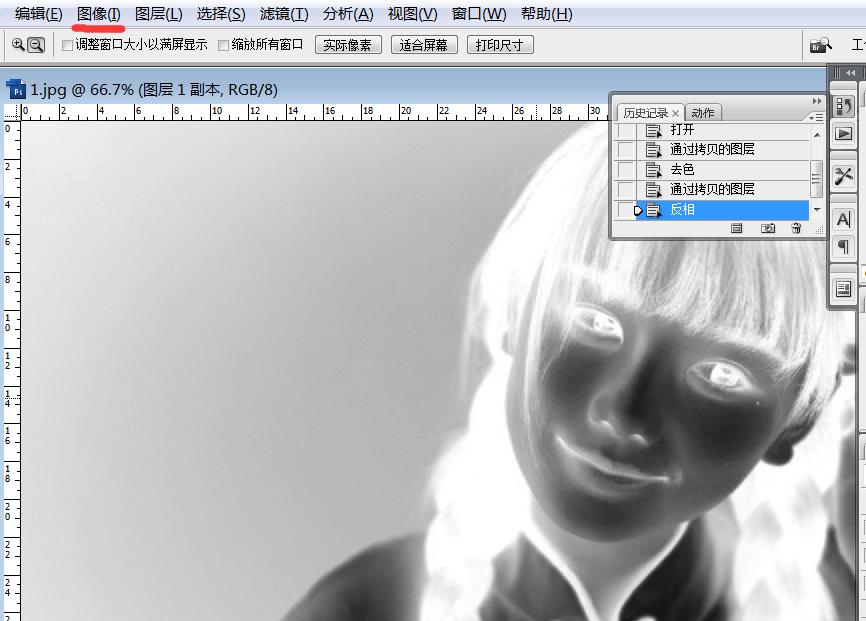
Task: Launch Adobe Bridge from the options bar
Action: (821, 45)
